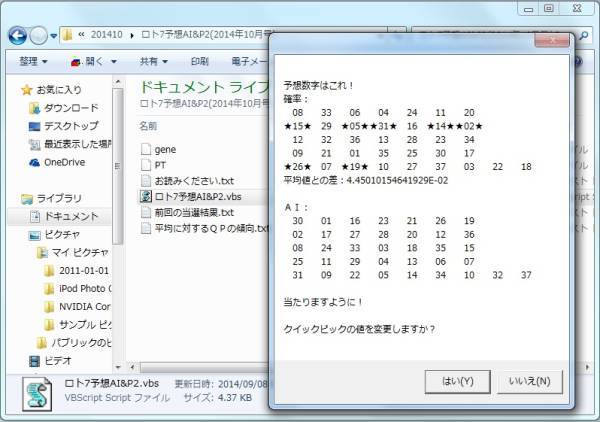Click the Forward navigation arrow in Explorer
The image size is (600, 422).
[39, 36]
